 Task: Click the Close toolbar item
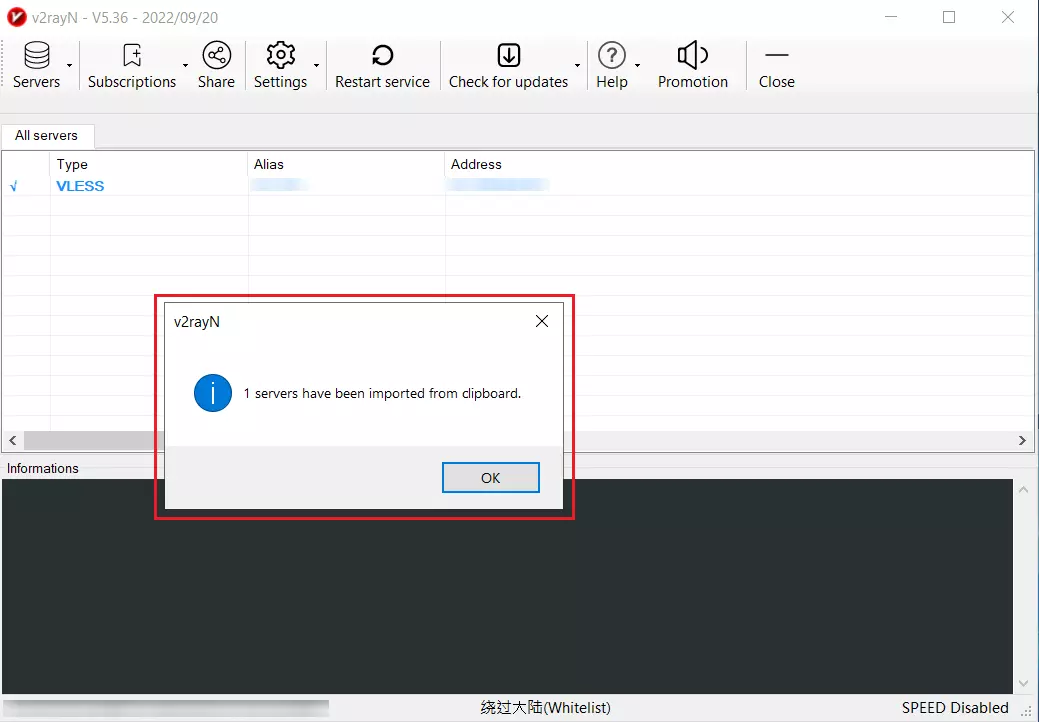776,55
